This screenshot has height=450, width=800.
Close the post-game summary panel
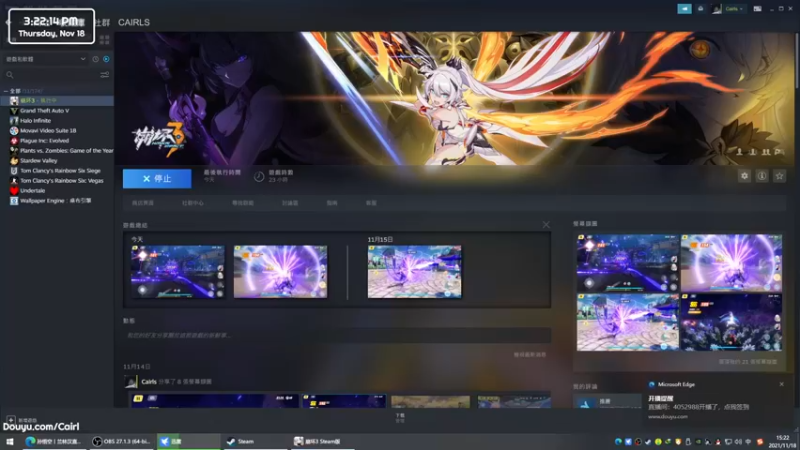click(x=546, y=224)
